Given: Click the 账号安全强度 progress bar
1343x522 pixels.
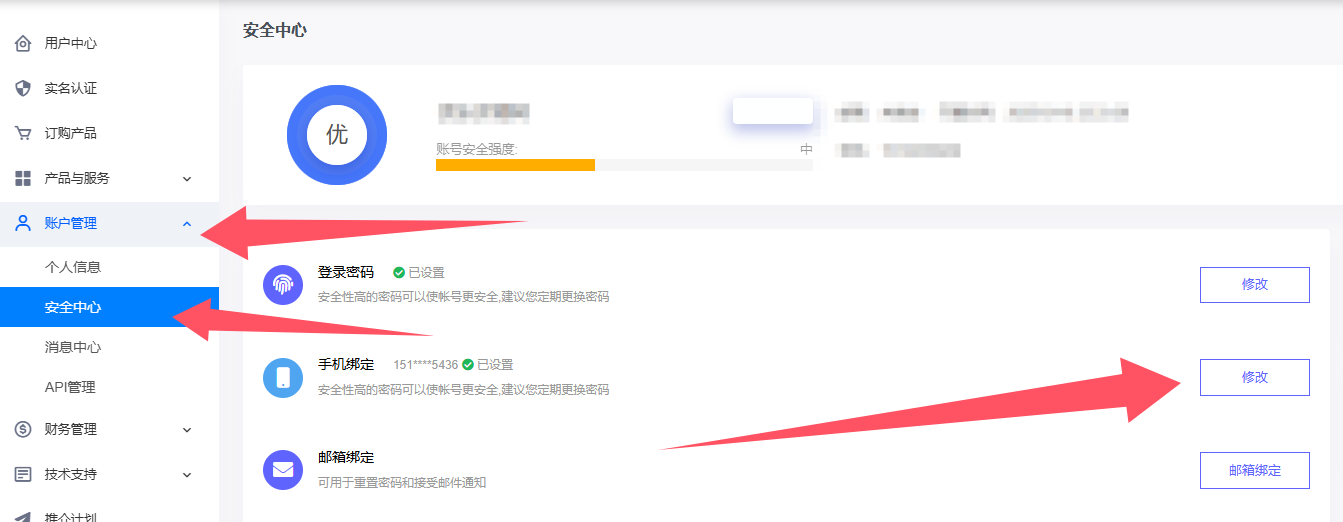Looking at the screenshot, I should pos(623,165).
